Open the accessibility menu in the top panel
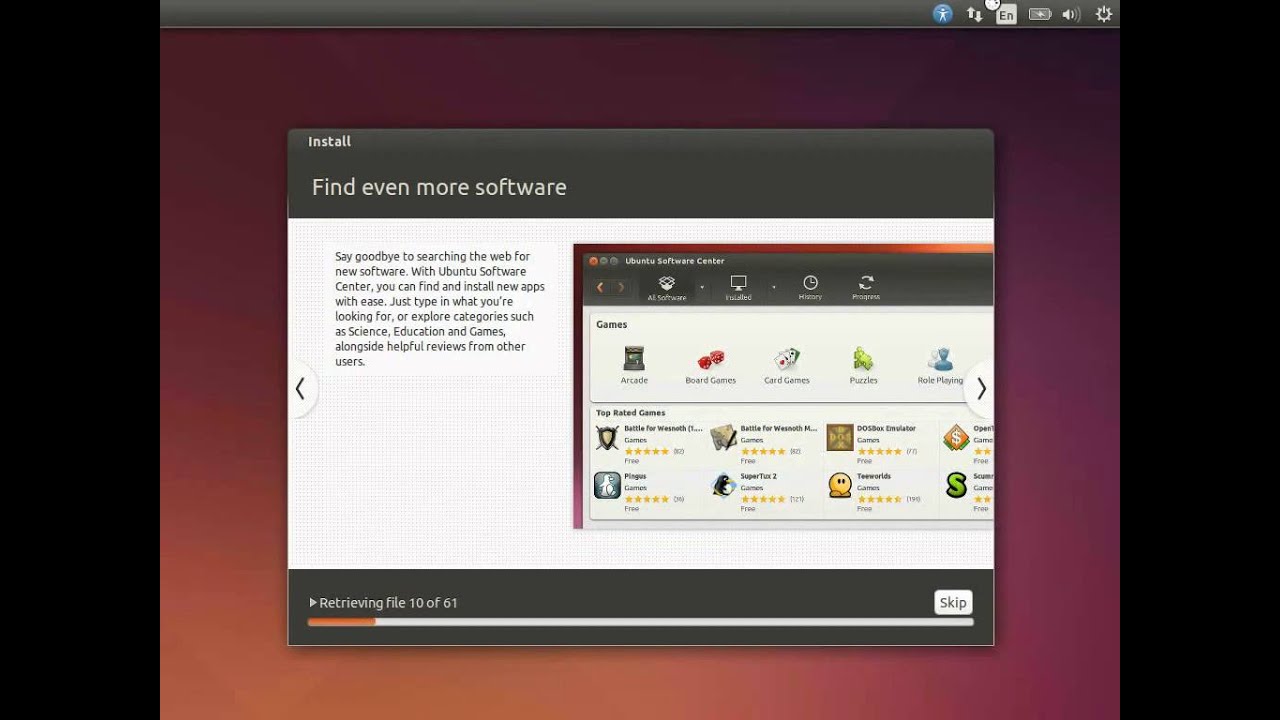 tap(943, 14)
